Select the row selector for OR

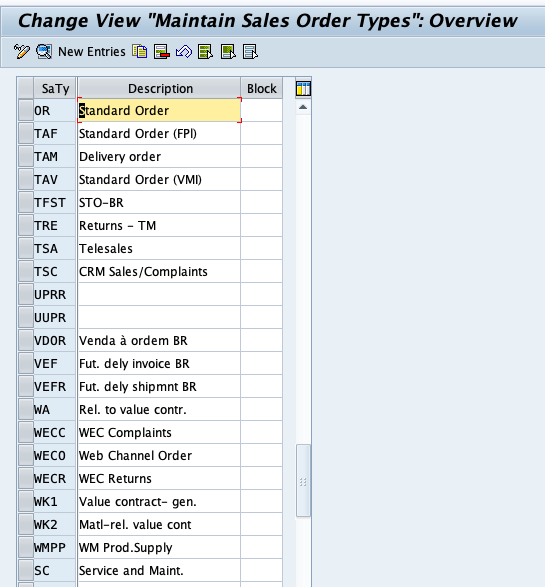(26, 110)
